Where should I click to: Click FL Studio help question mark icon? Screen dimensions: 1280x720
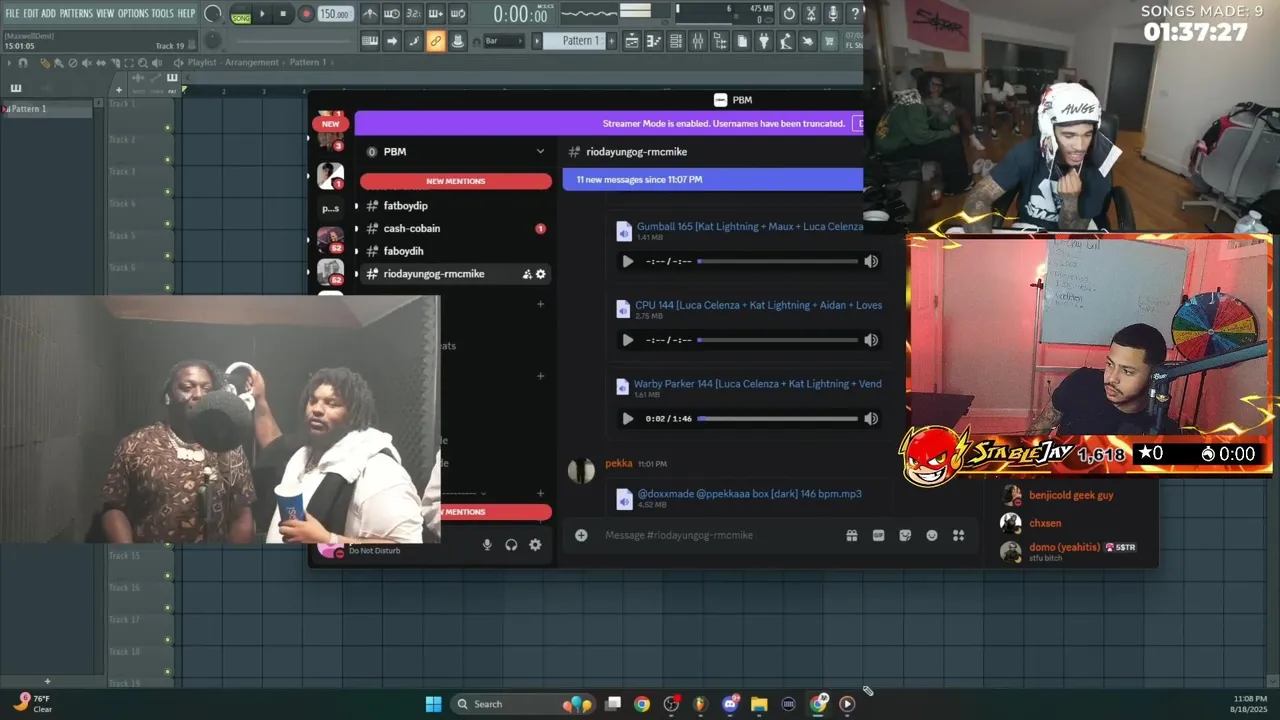click(x=855, y=14)
